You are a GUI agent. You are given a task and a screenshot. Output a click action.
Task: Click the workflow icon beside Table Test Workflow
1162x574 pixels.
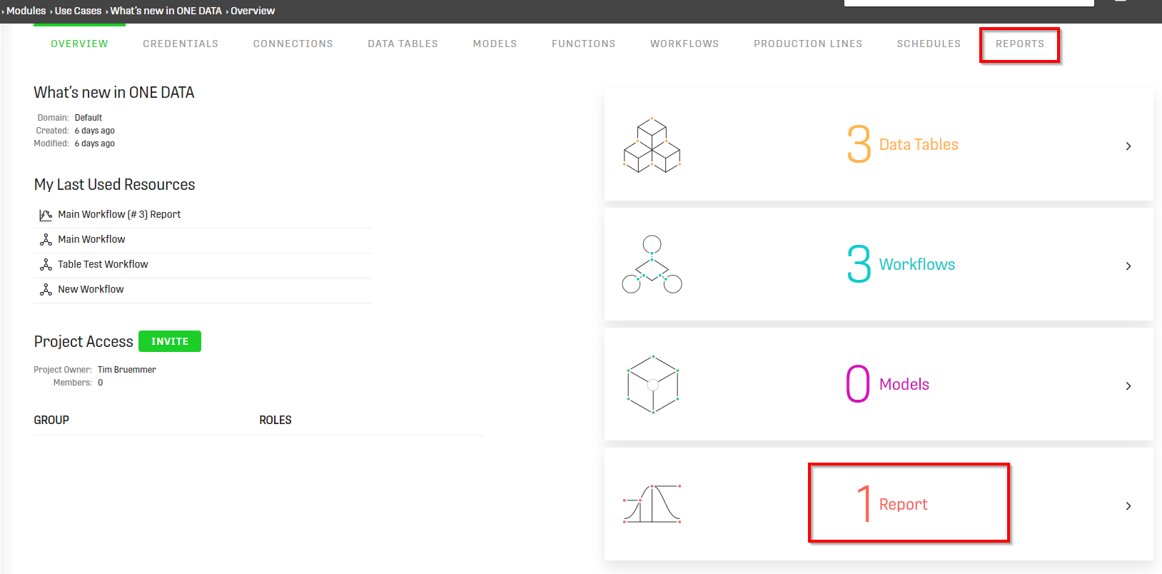(45, 264)
